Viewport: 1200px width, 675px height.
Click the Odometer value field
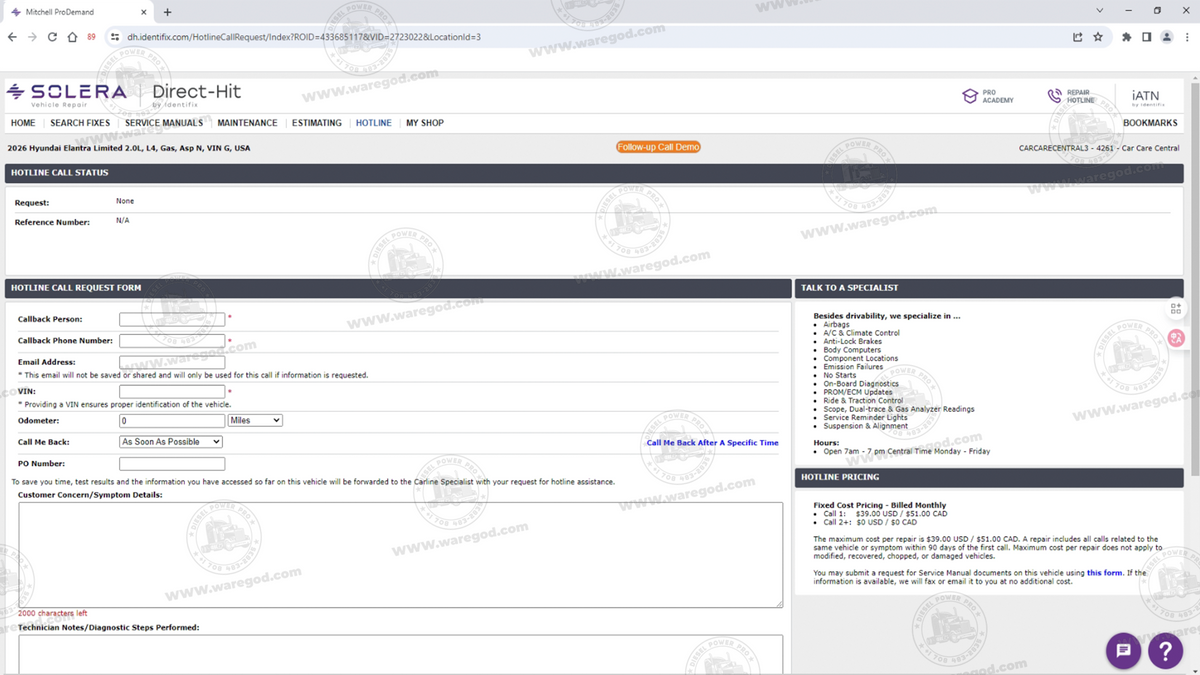[x=172, y=421]
